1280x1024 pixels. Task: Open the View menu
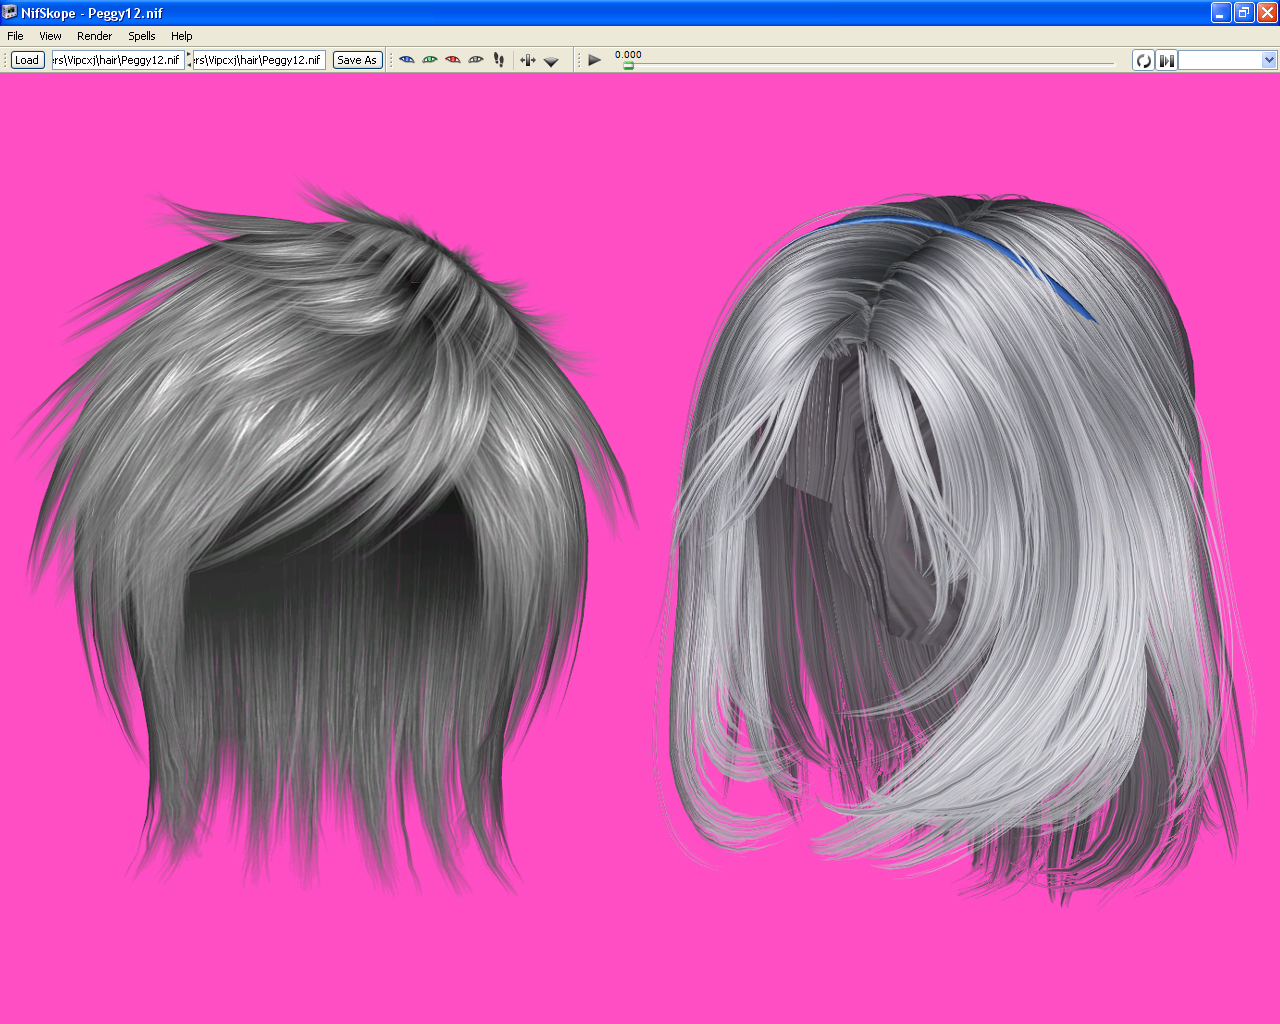tap(50, 36)
